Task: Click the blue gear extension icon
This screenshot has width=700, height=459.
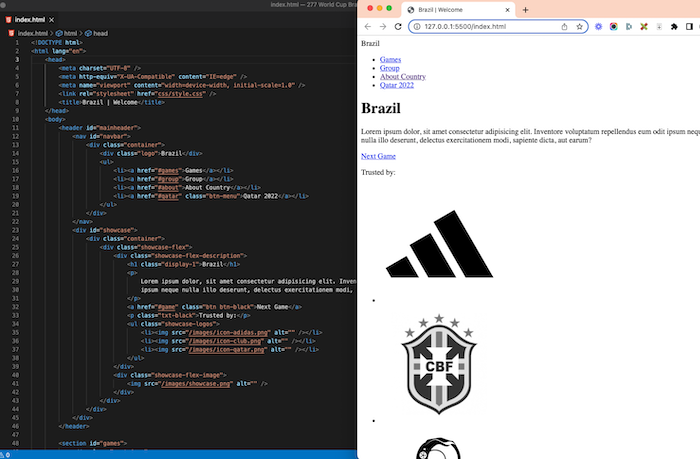Action: pos(599,27)
